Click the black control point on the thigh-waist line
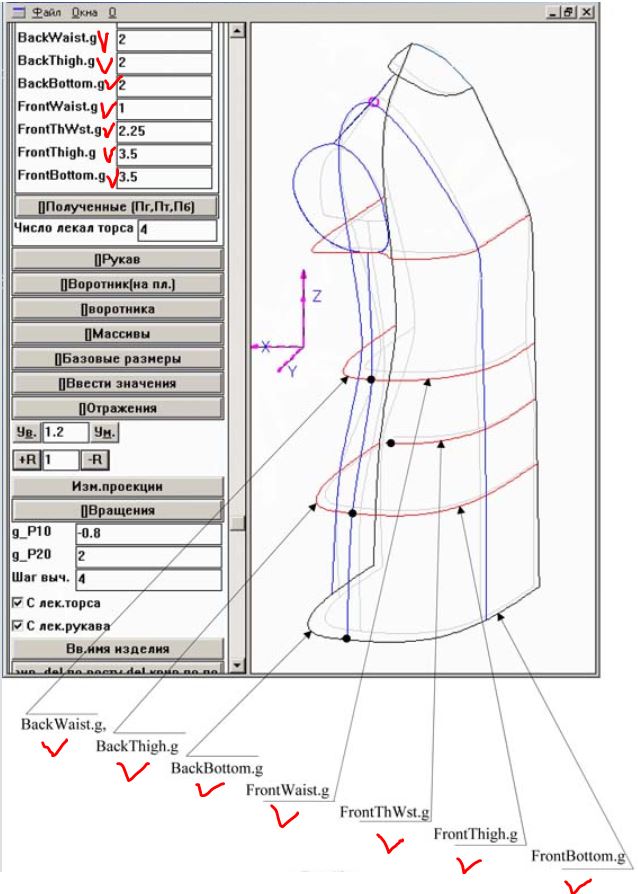Image resolution: width=638 pixels, height=894 pixels. pyautogui.click(x=391, y=443)
